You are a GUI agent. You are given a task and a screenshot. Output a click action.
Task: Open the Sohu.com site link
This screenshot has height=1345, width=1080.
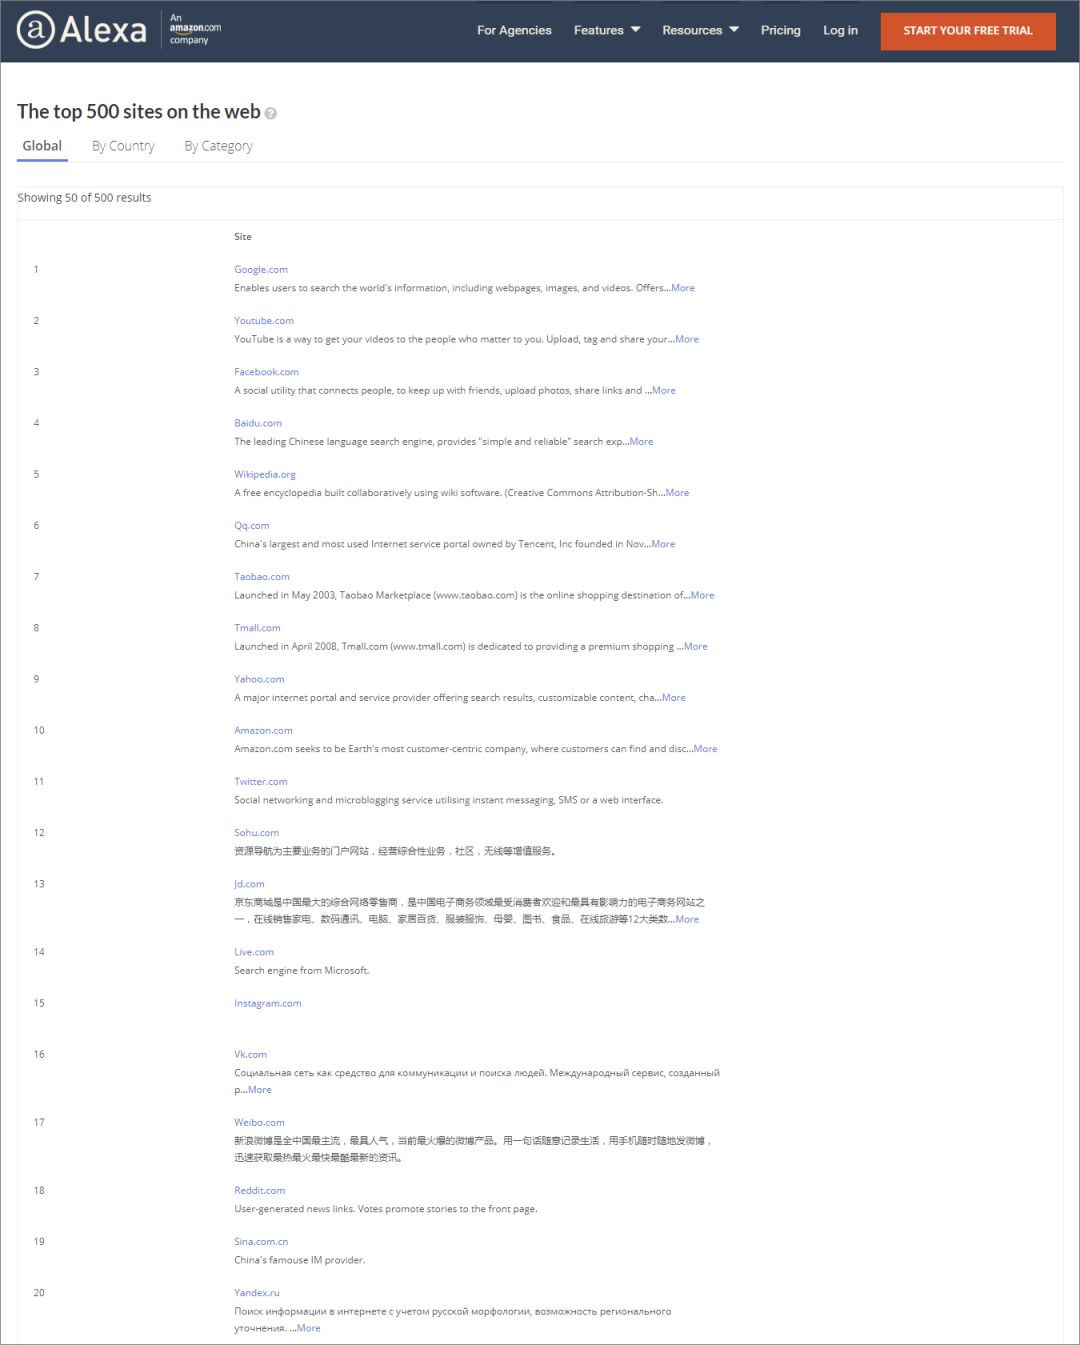(256, 832)
